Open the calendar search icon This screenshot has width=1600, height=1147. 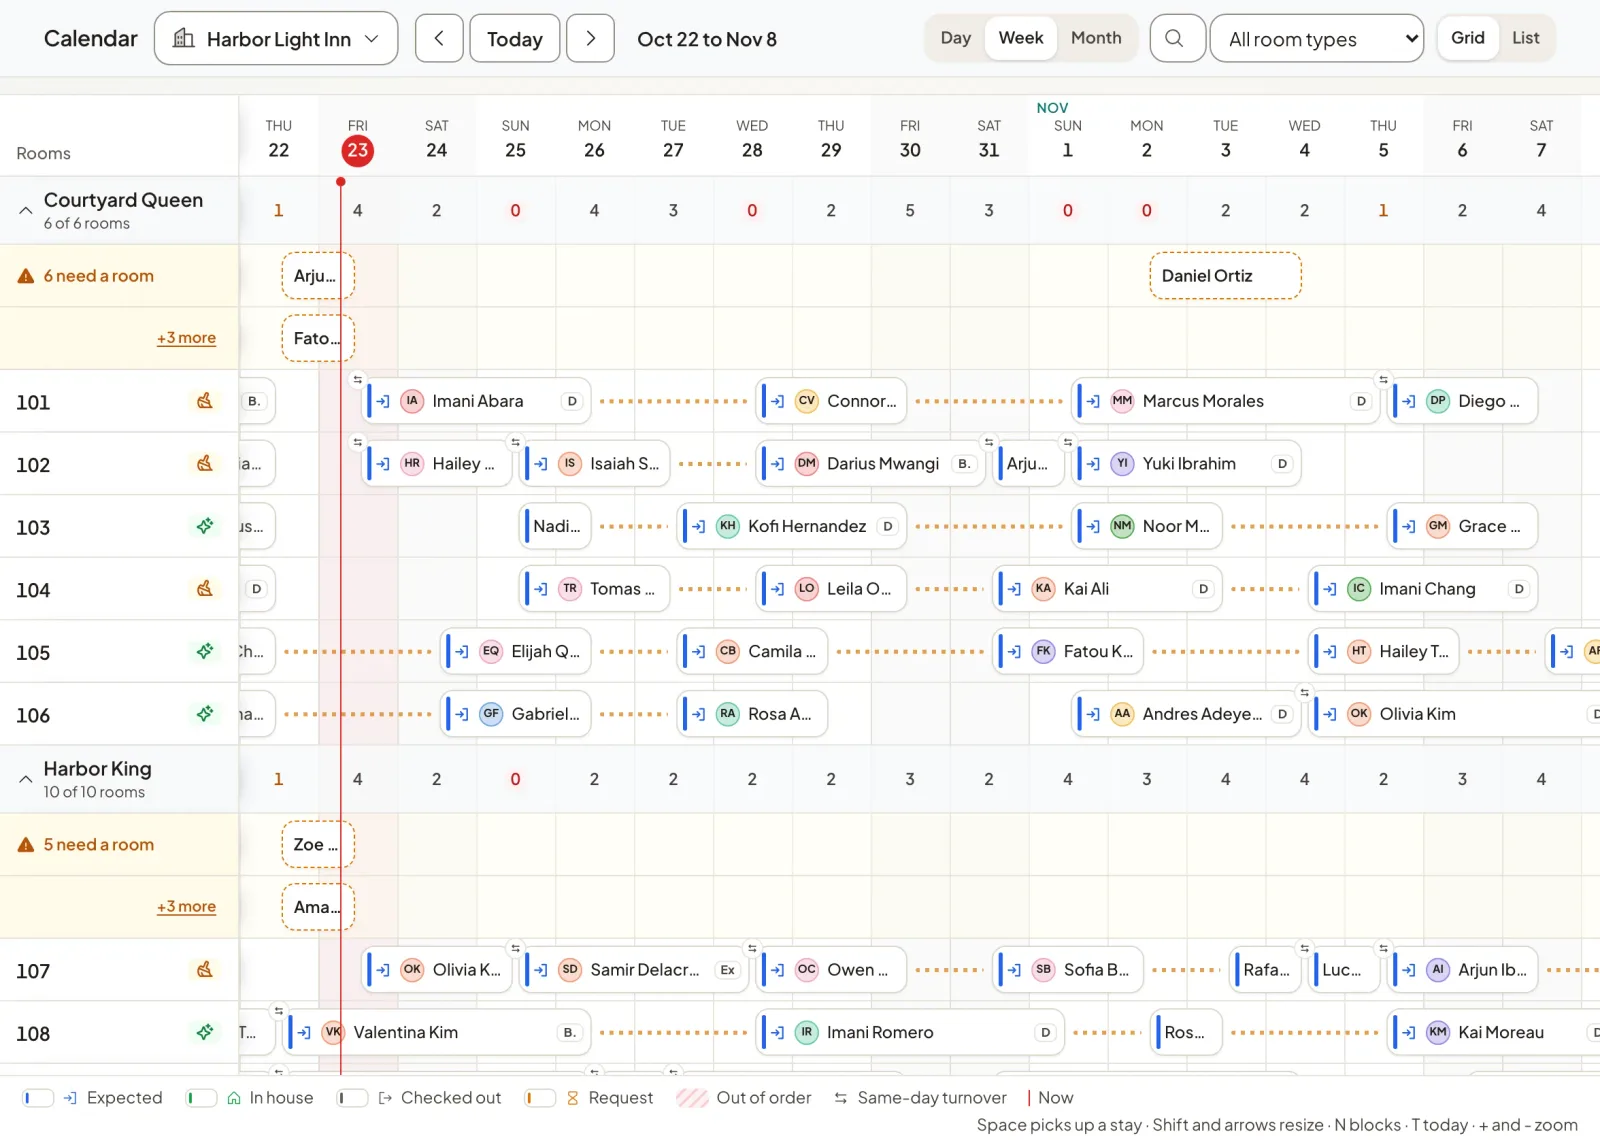click(1176, 39)
